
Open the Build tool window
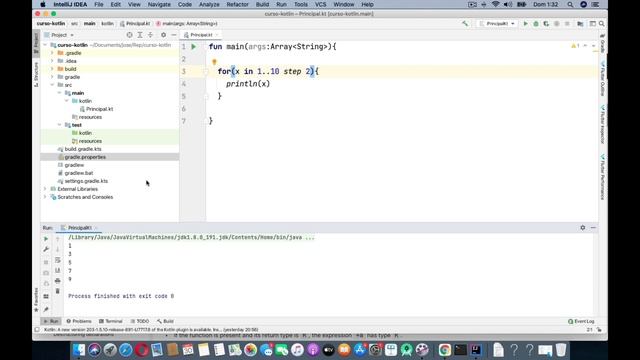coord(165,321)
